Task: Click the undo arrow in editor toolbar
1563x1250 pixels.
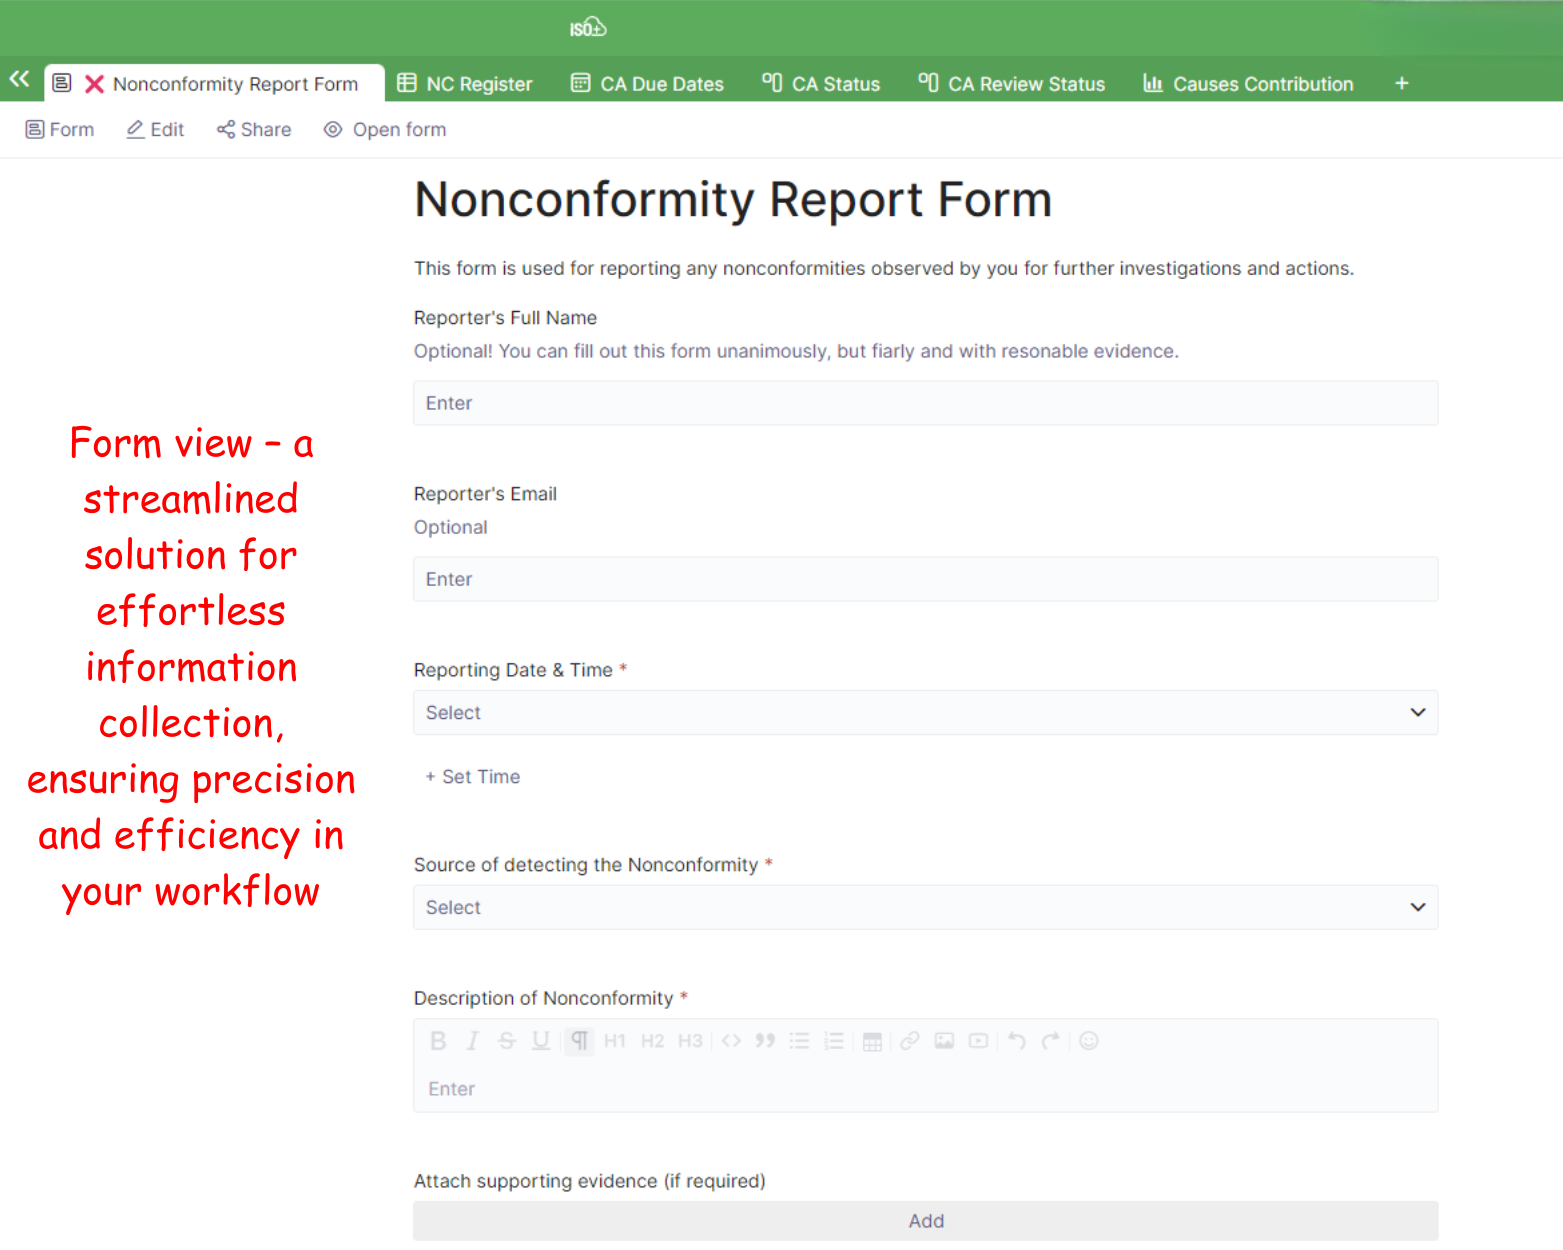Action: pos(1016,1041)
